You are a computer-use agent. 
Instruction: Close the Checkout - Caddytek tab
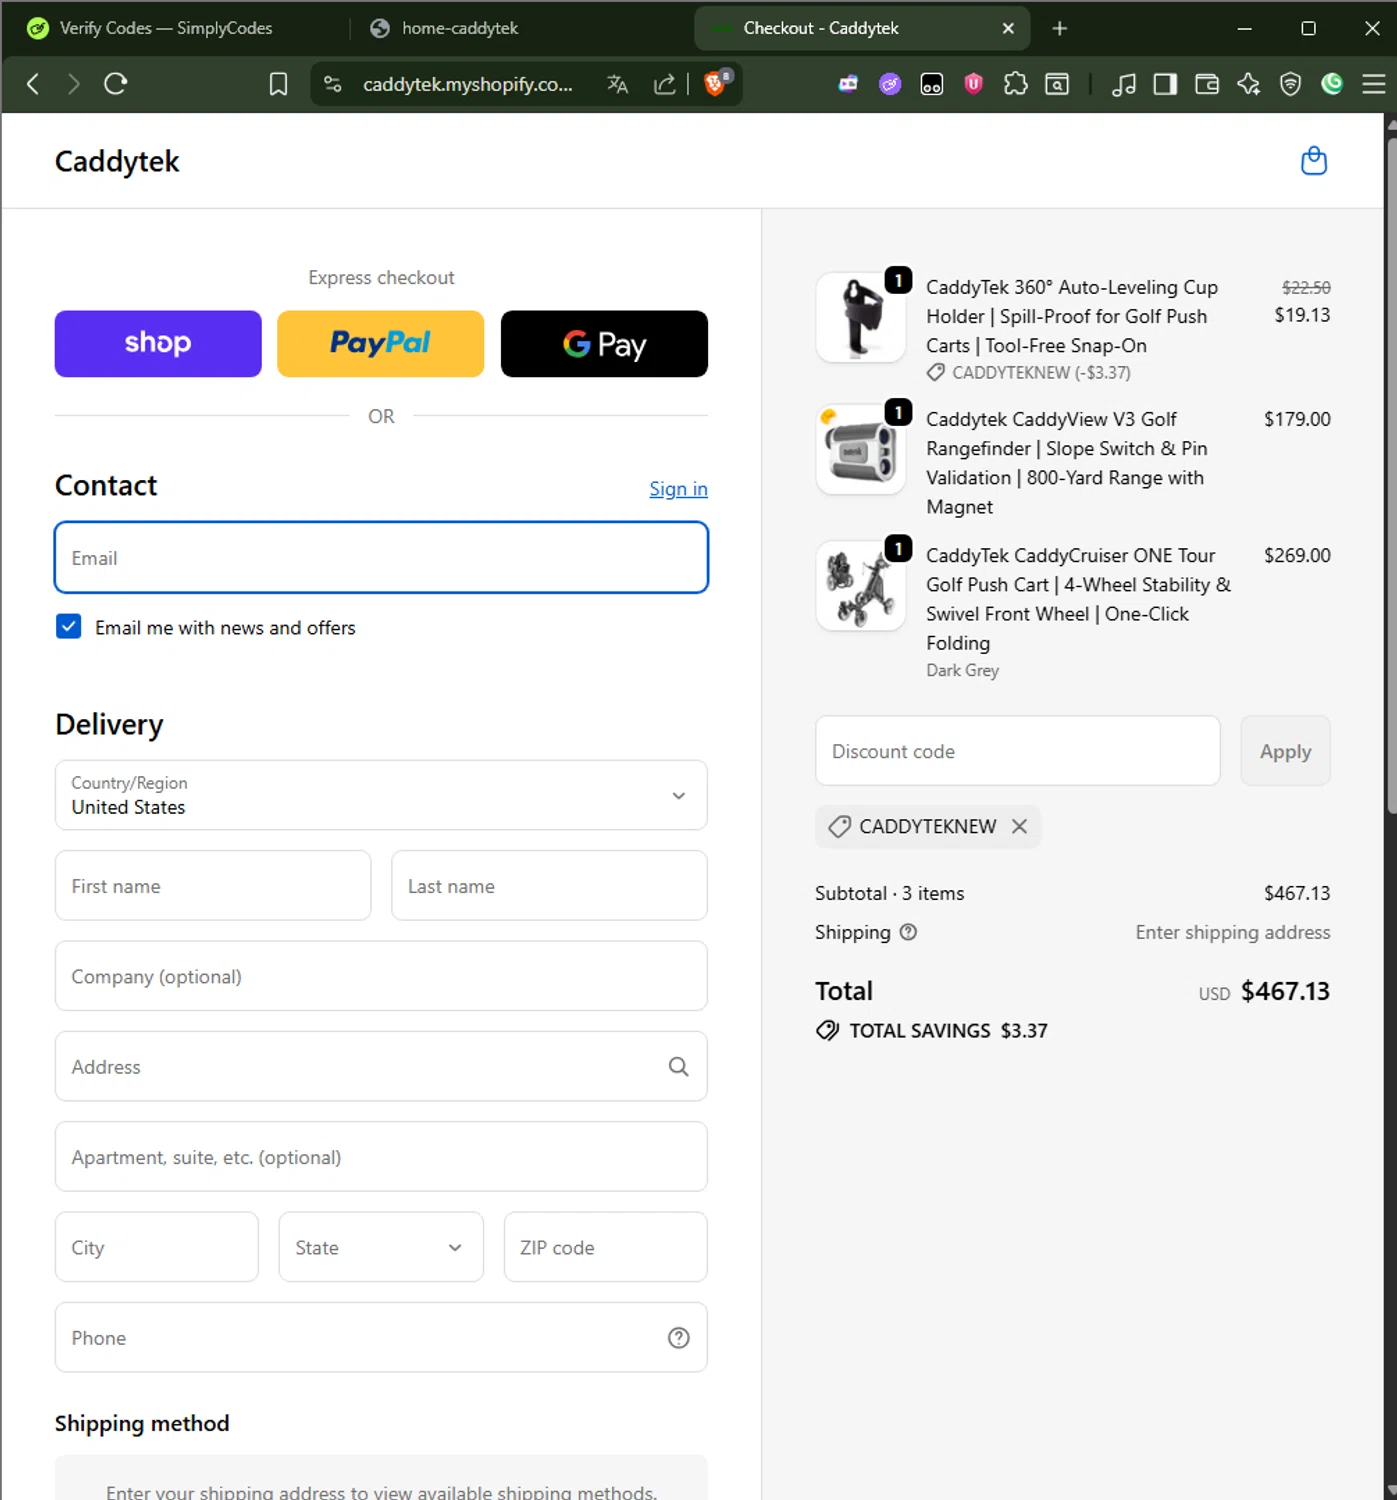coord(1008,28)
